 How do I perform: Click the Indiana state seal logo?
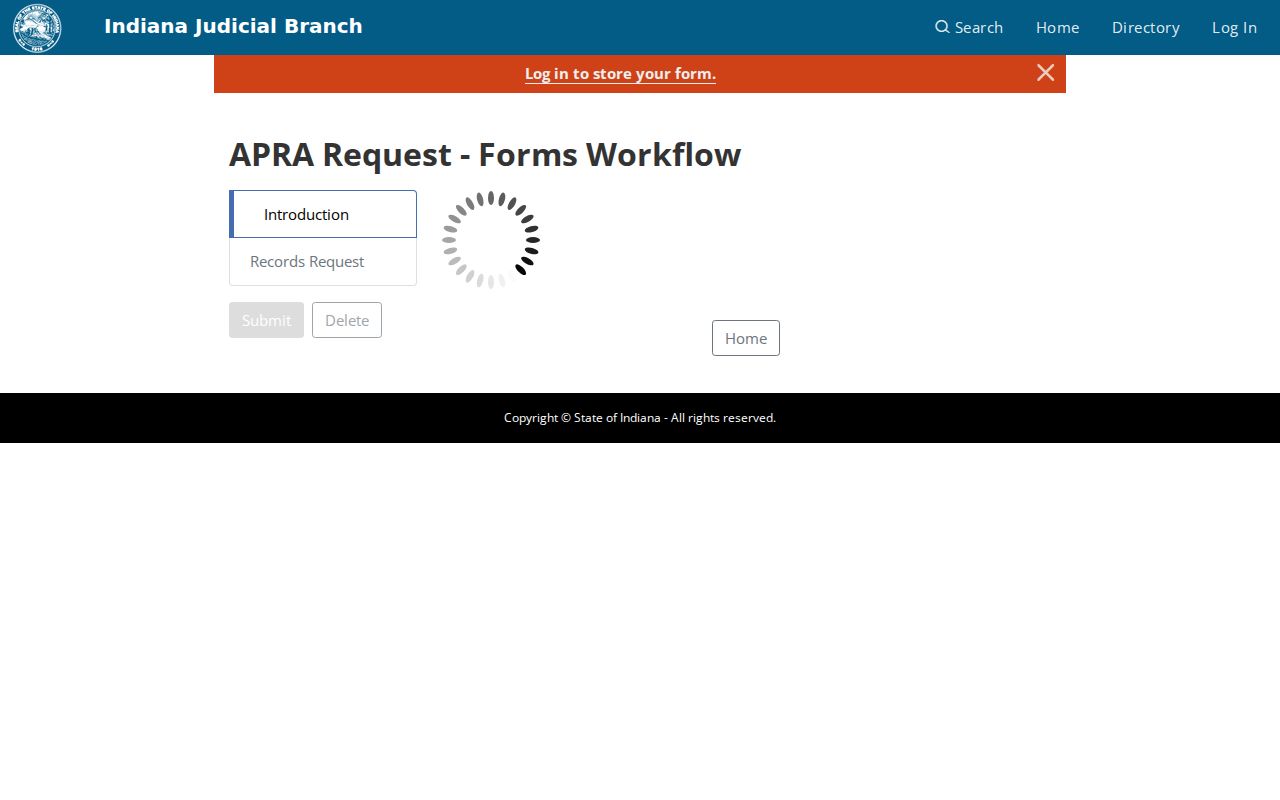[x=37, y=28]
